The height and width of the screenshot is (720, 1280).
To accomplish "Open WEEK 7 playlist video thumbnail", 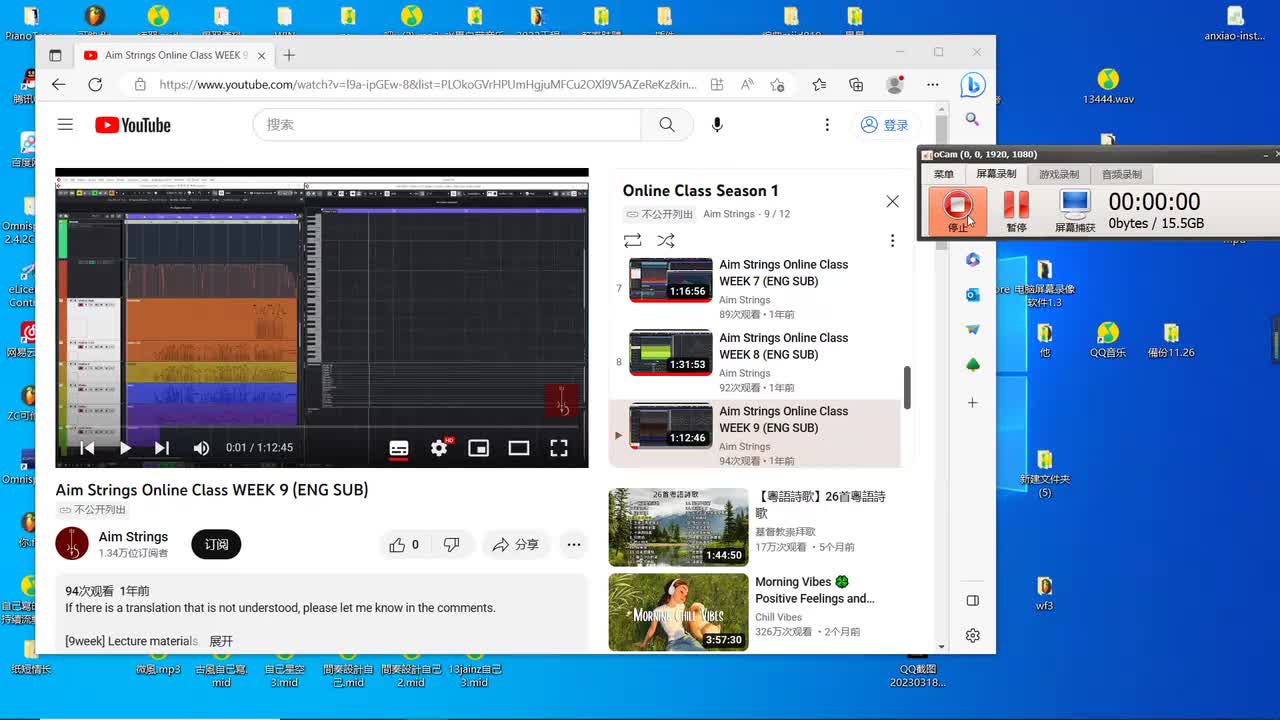I will click(671, 279).
